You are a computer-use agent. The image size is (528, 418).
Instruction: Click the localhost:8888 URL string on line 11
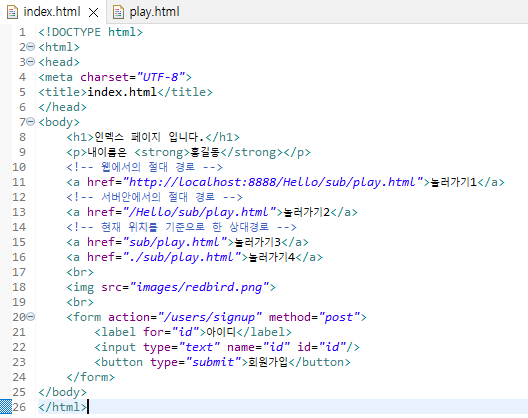(273, 182)
